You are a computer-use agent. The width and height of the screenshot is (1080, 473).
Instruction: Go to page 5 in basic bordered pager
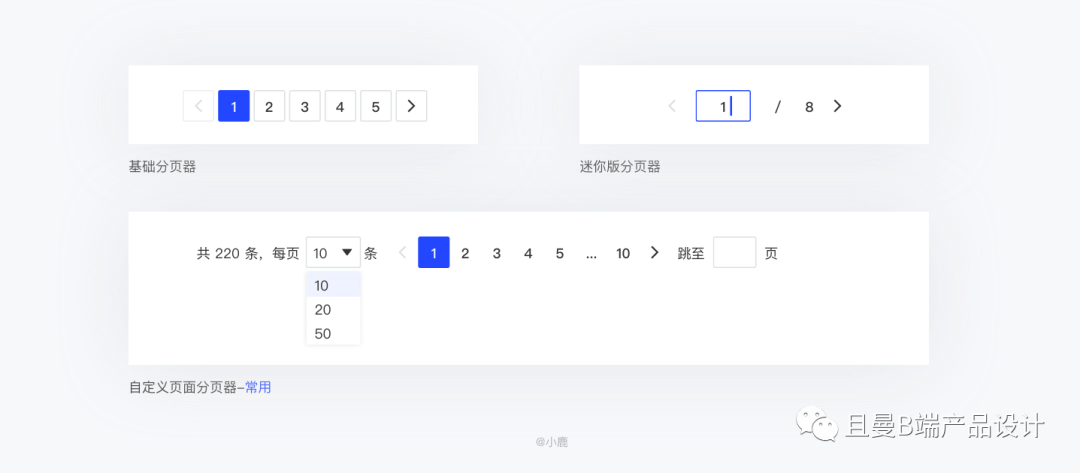(x=375, y=106)
